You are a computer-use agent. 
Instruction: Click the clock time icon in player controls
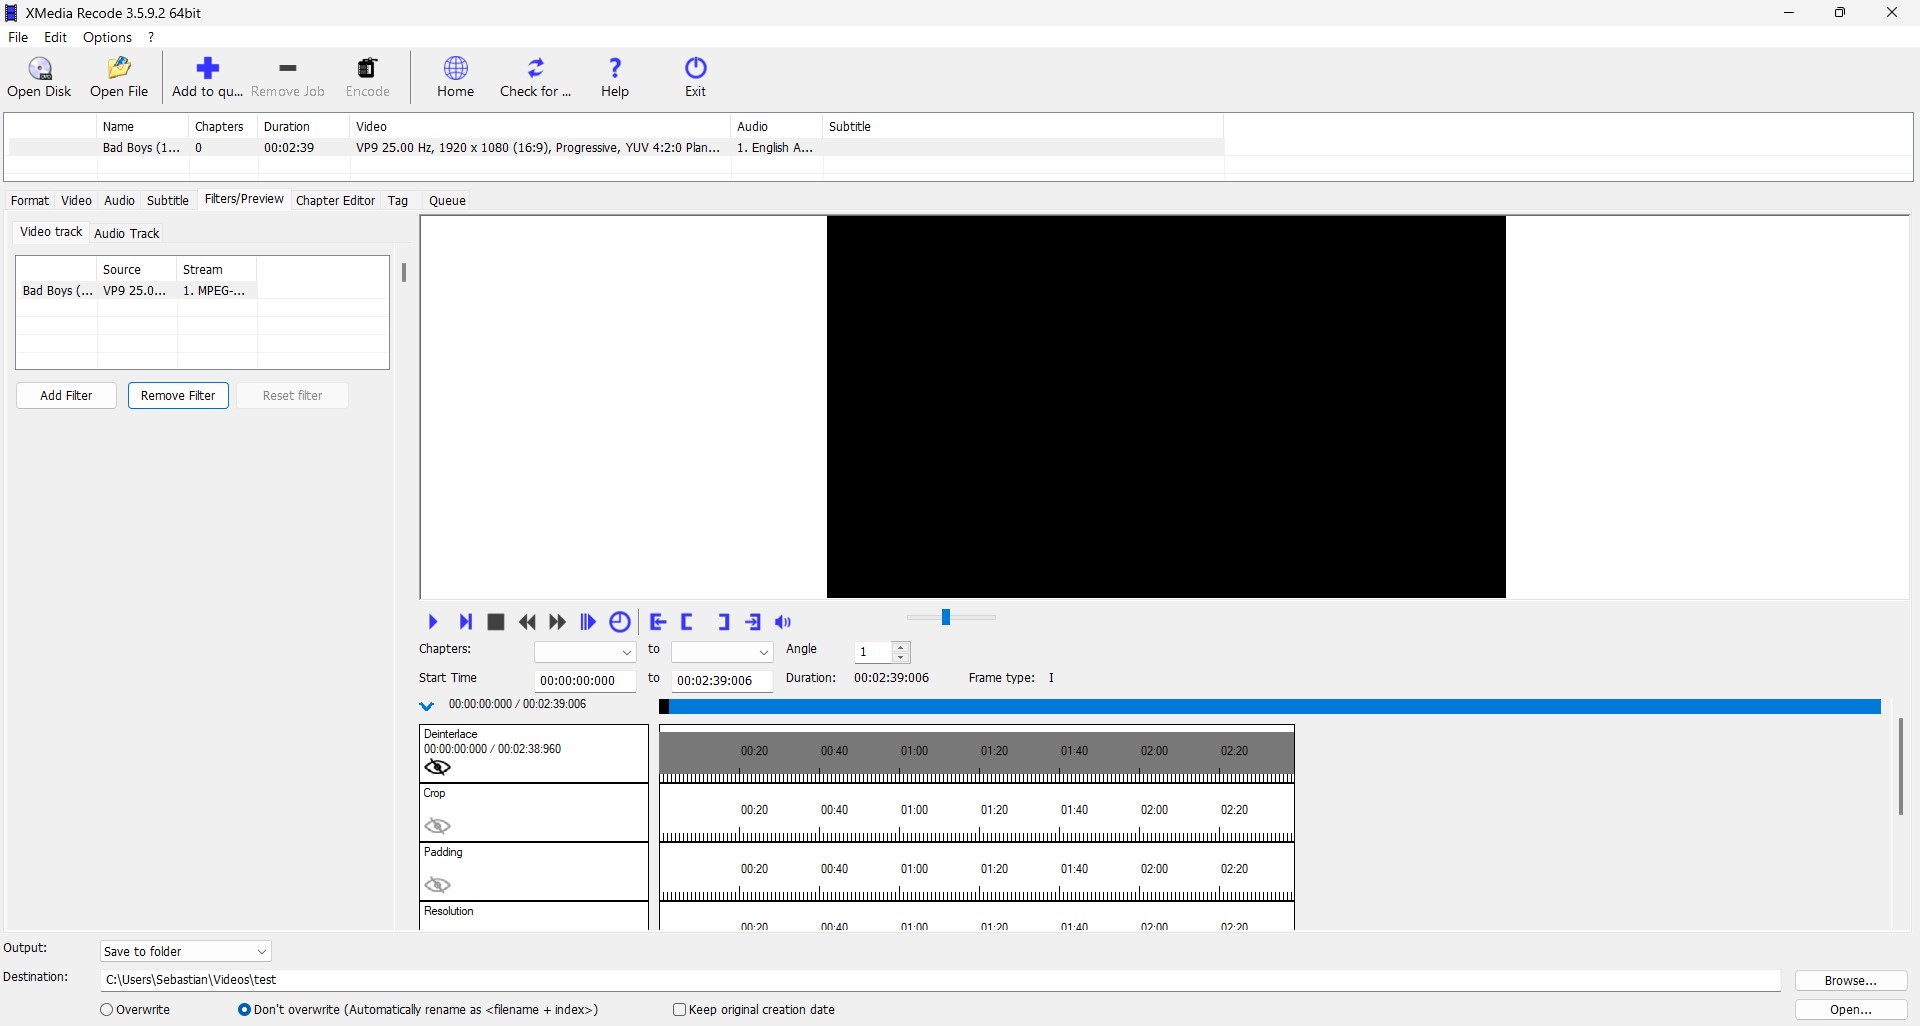click(620, 622)
